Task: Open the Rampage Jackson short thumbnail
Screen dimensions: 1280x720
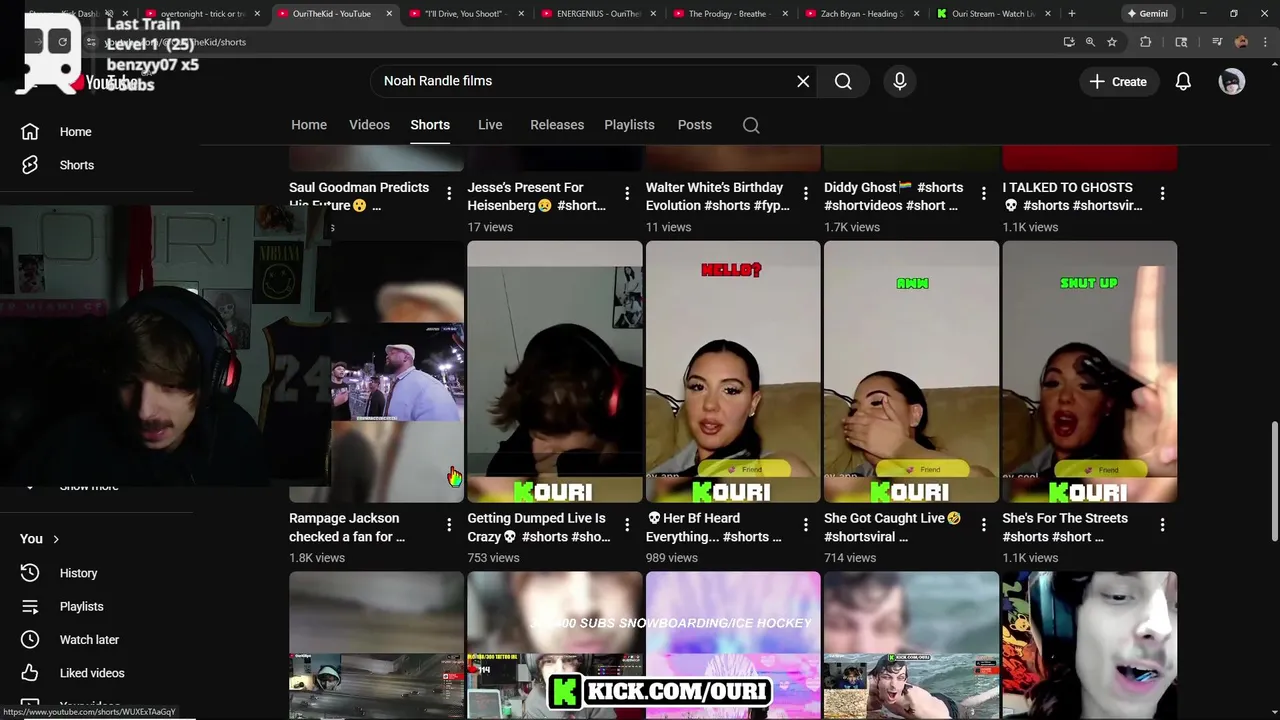Action: pos(397,371)
